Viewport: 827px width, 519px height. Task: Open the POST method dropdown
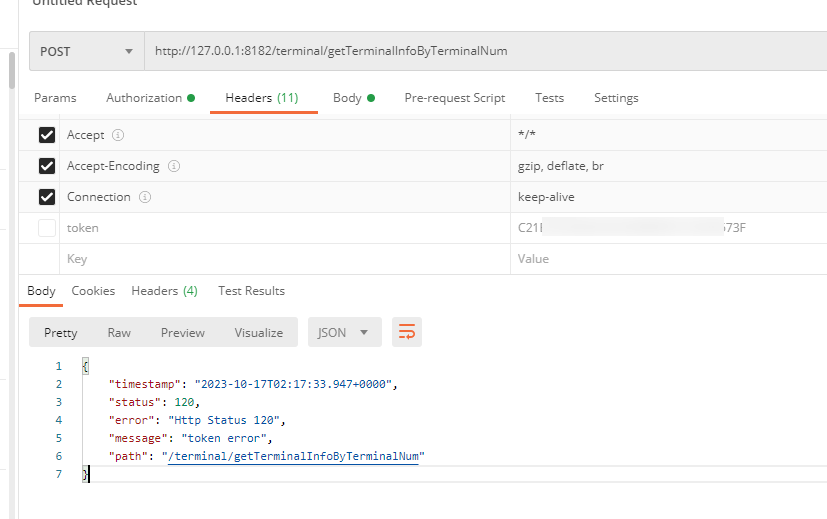(x=86, y=51)
